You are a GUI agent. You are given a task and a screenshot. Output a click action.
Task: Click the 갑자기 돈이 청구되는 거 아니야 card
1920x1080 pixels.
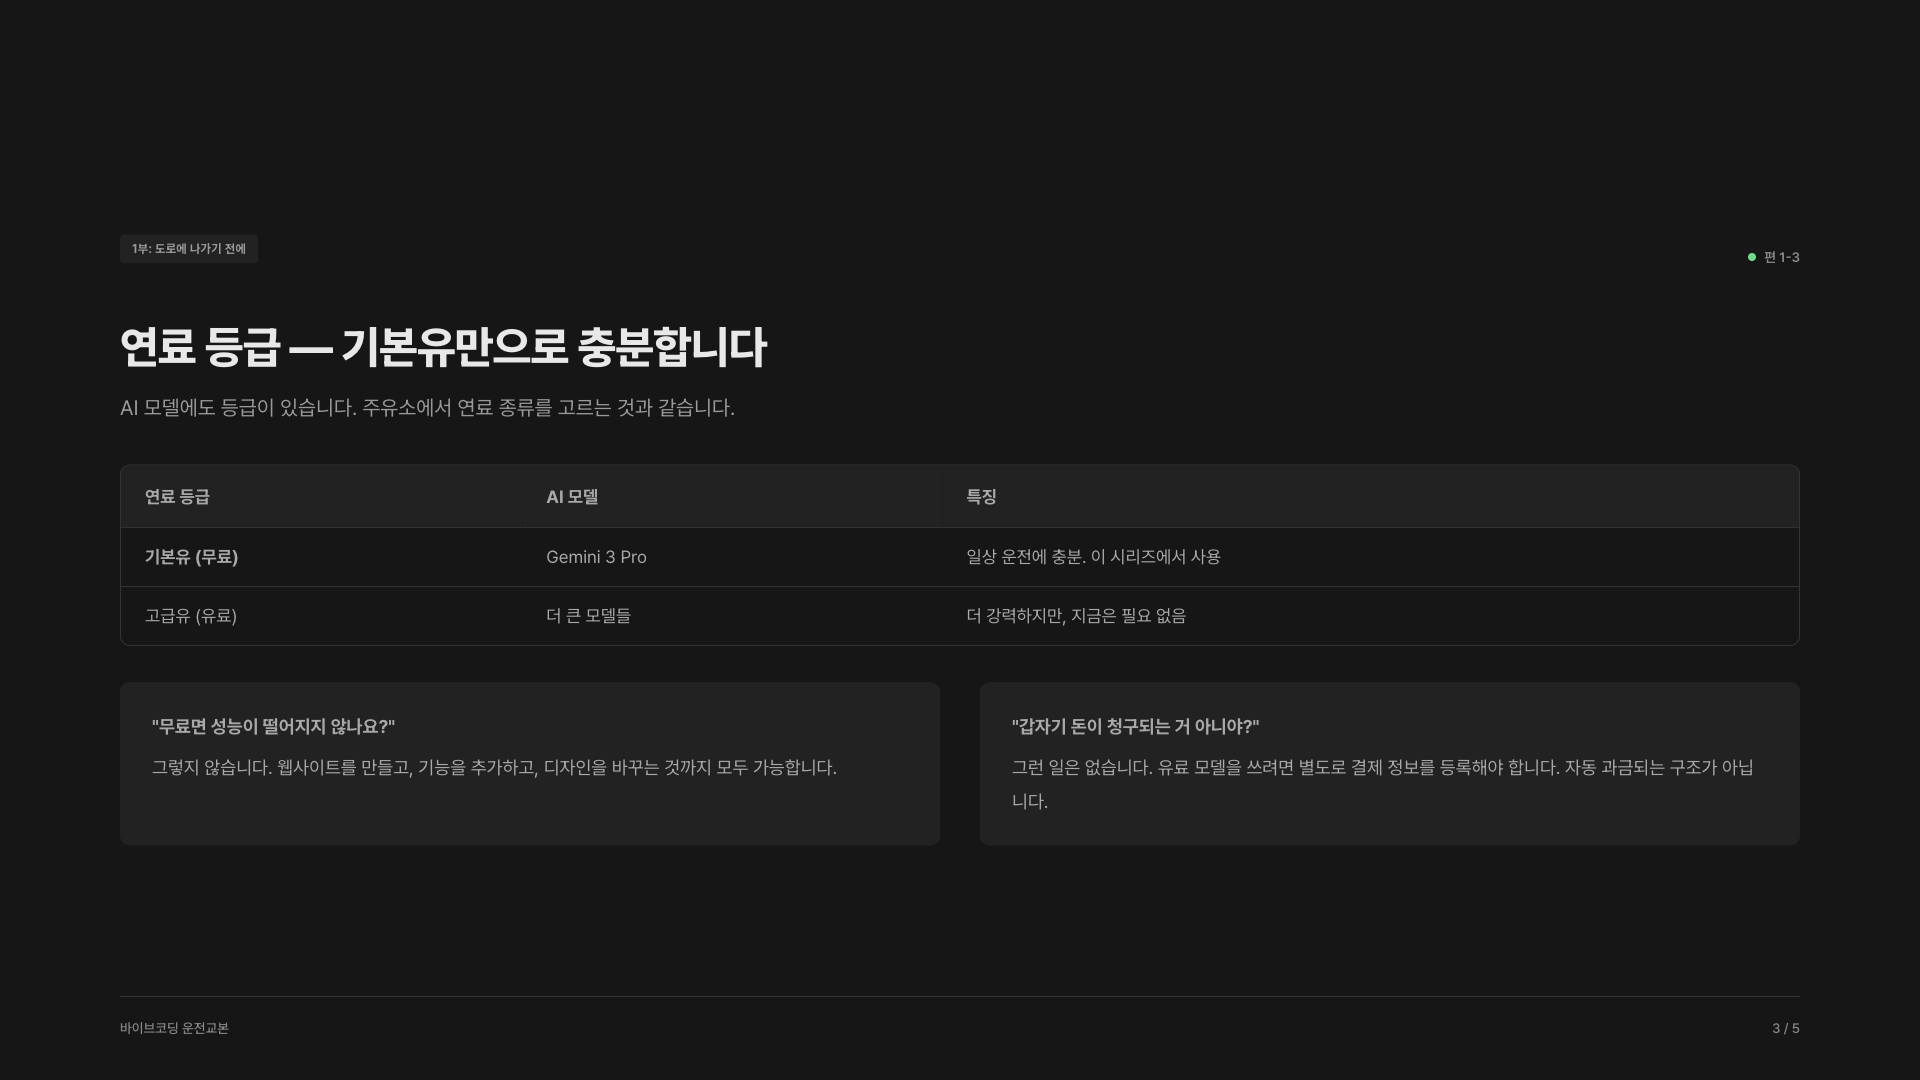click(x=1389, y=762)
